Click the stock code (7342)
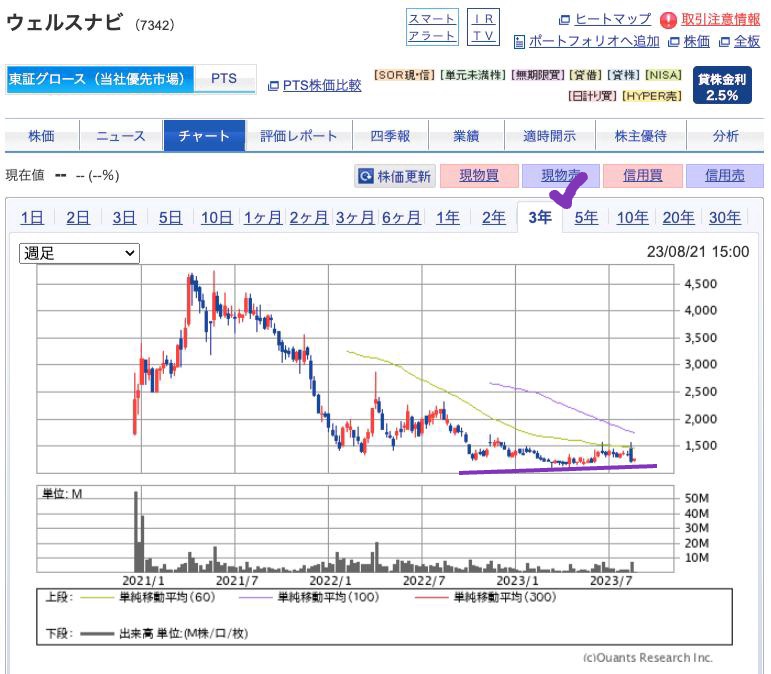The width and height of the screenshot is (771, 674). point(155,25)
